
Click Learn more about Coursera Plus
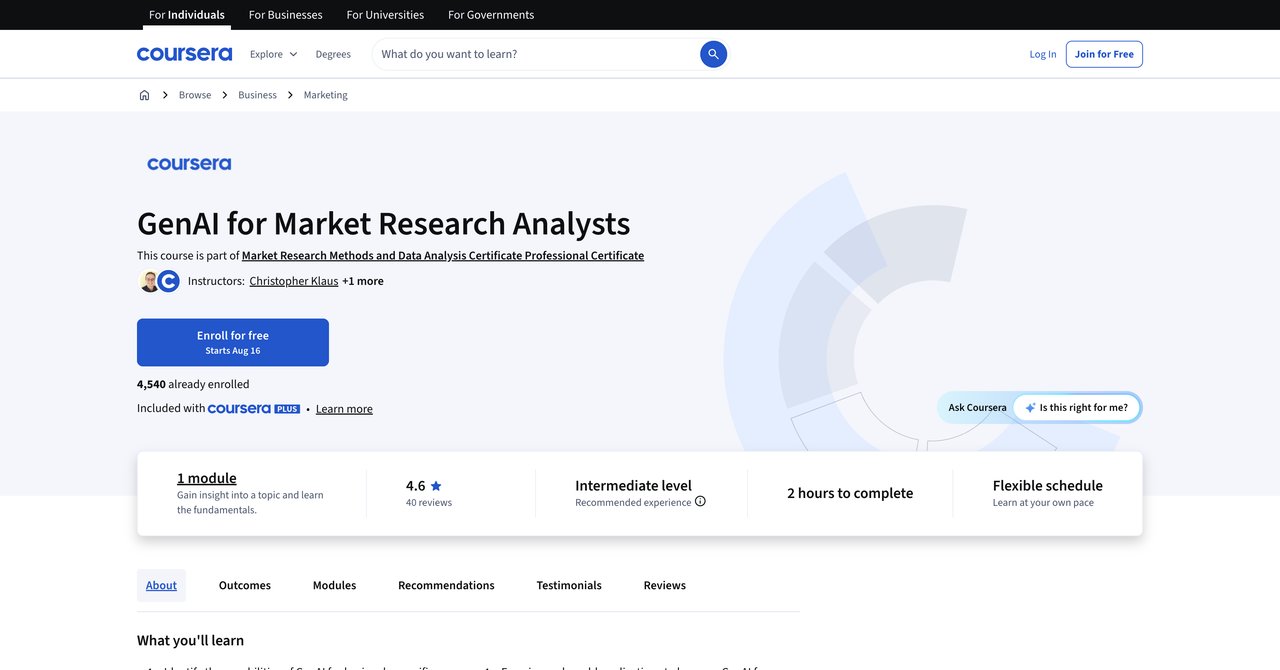point(344,409)
